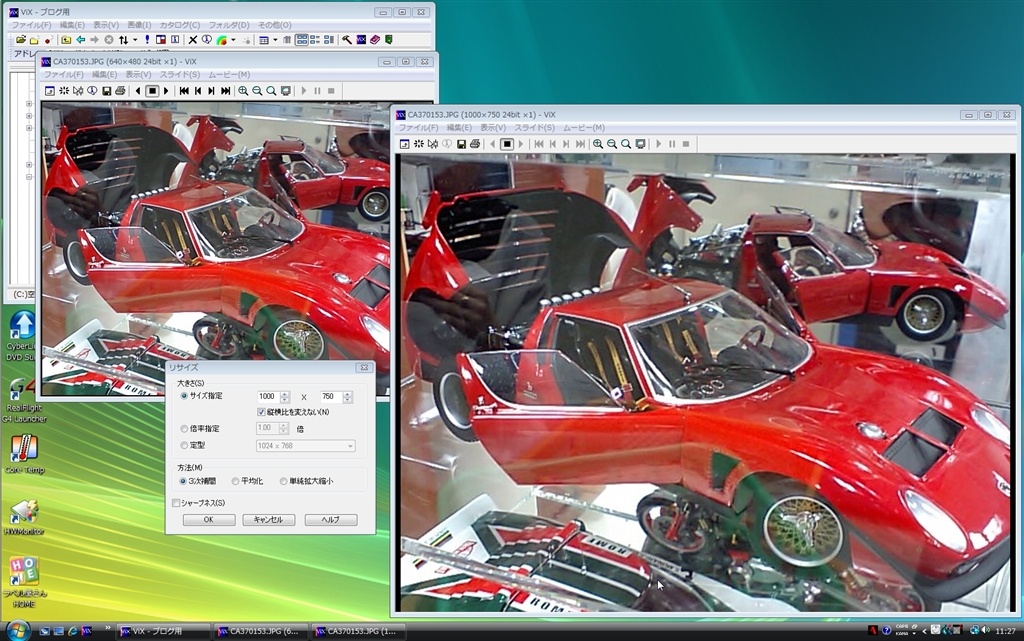The image size is (1024, 641).
Task: Open the カタログ menu
Action: click(180, 25)
